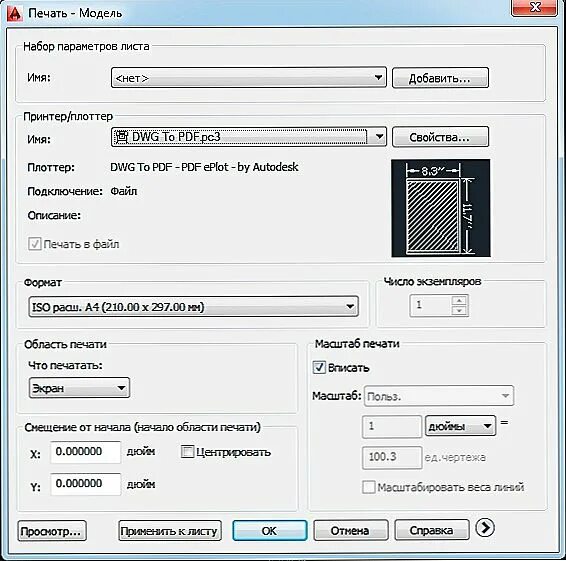The image size is (566, 561).
Task: Click the text DWG To PDF - PDF ePlot - by Autodesk
Action: 204,167
